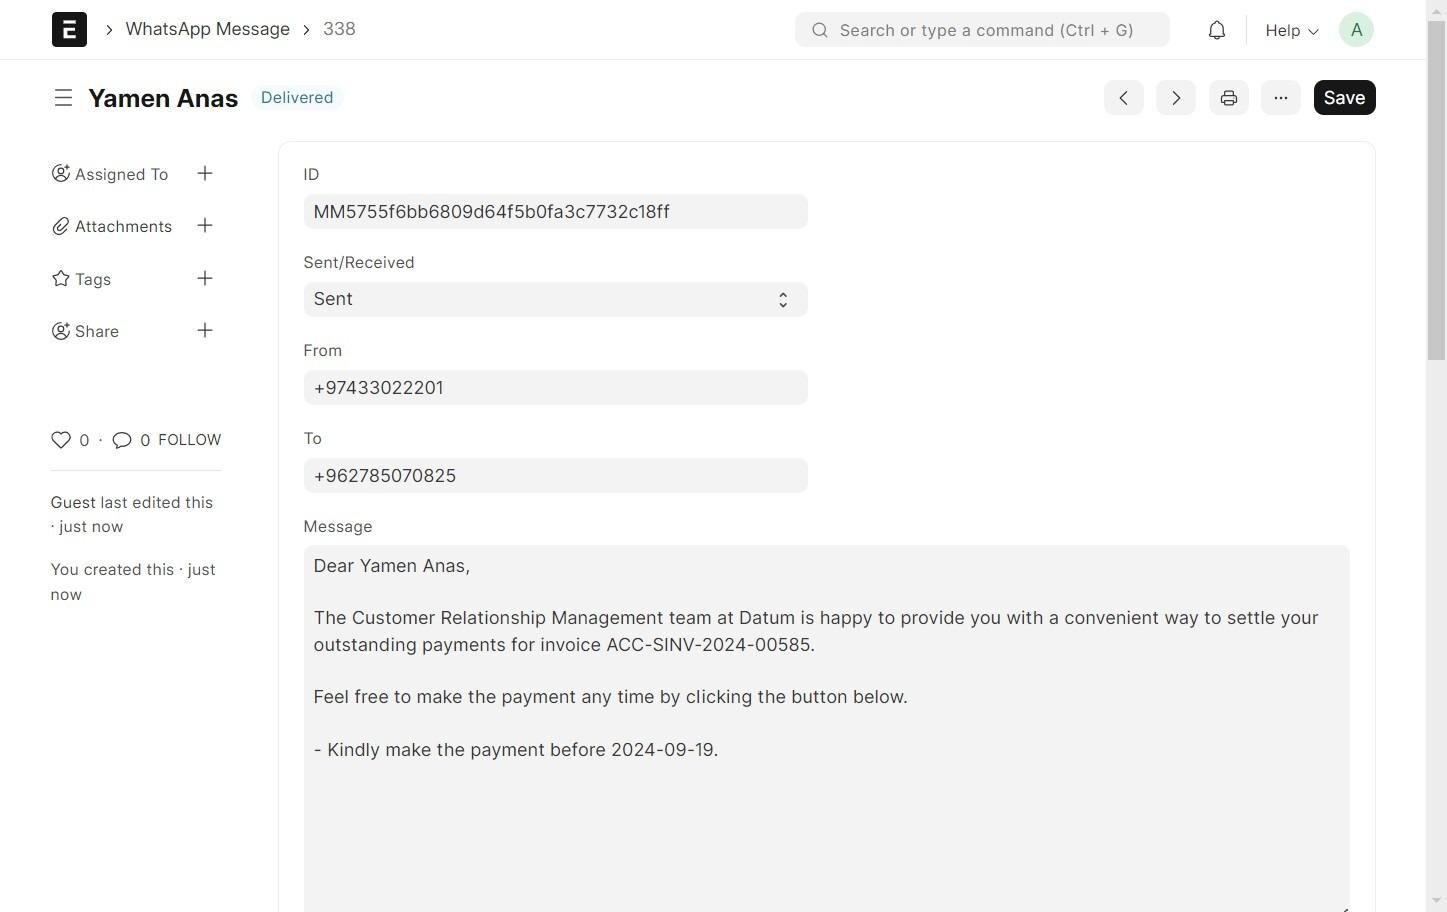This screenshot has height=912, width=1447.
Task: Go to the next document
Action: tap(1175, 98)
